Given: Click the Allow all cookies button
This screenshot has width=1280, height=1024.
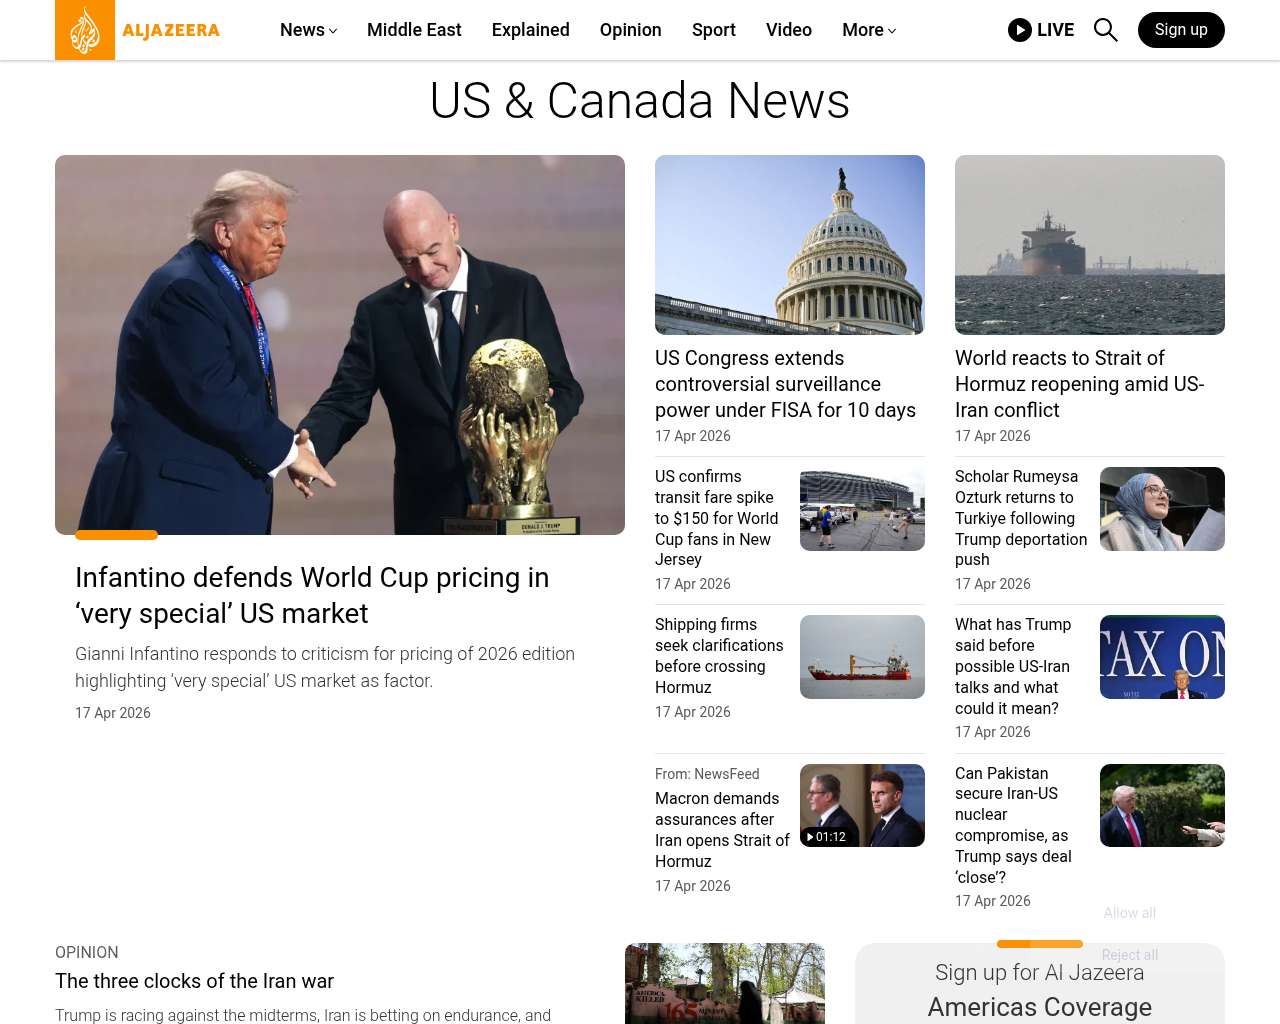Looking at the screenshot, I should click(x=1130, y=913).
